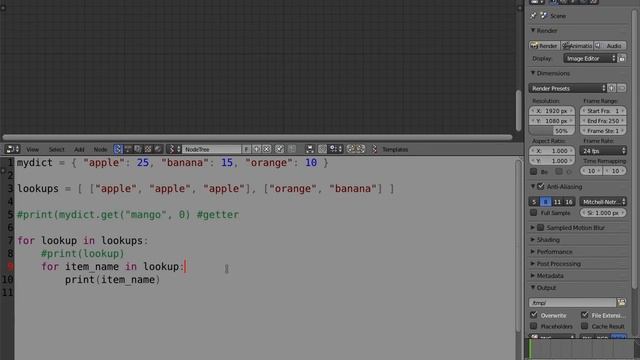
Task: Click the Render button
Action: coord(544,46)
